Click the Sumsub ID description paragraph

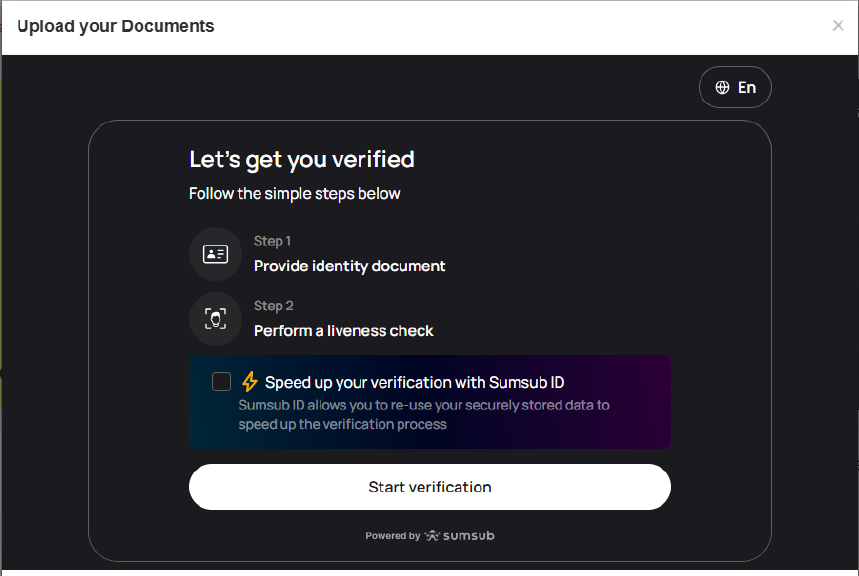pos(423,414)
